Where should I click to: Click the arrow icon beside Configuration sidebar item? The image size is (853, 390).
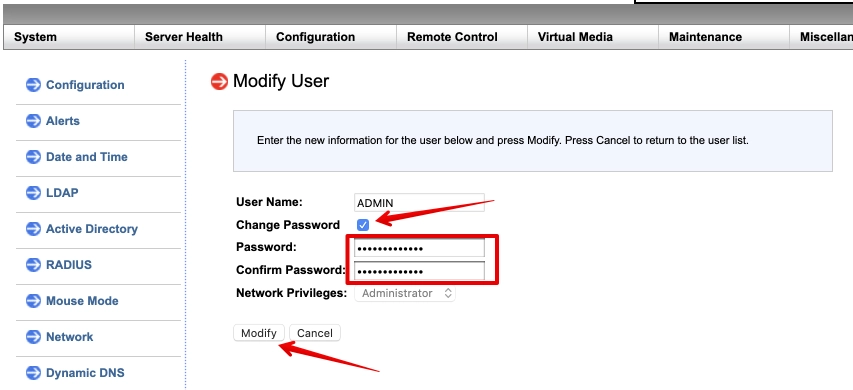33,85
